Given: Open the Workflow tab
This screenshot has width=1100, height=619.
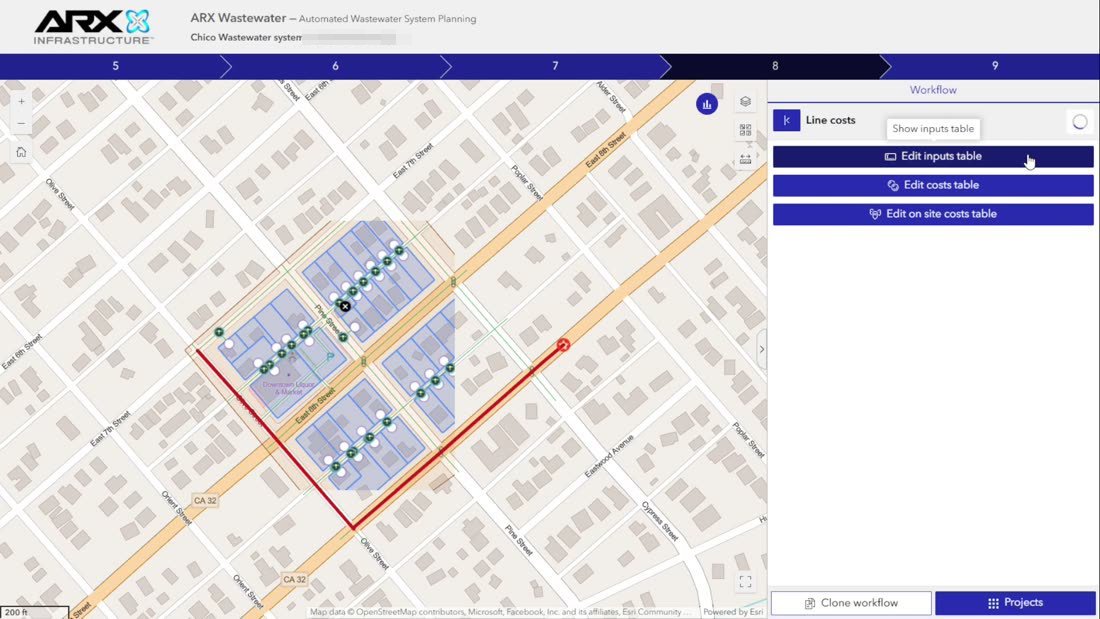Looking at the screenshot, I should point(933,90).
